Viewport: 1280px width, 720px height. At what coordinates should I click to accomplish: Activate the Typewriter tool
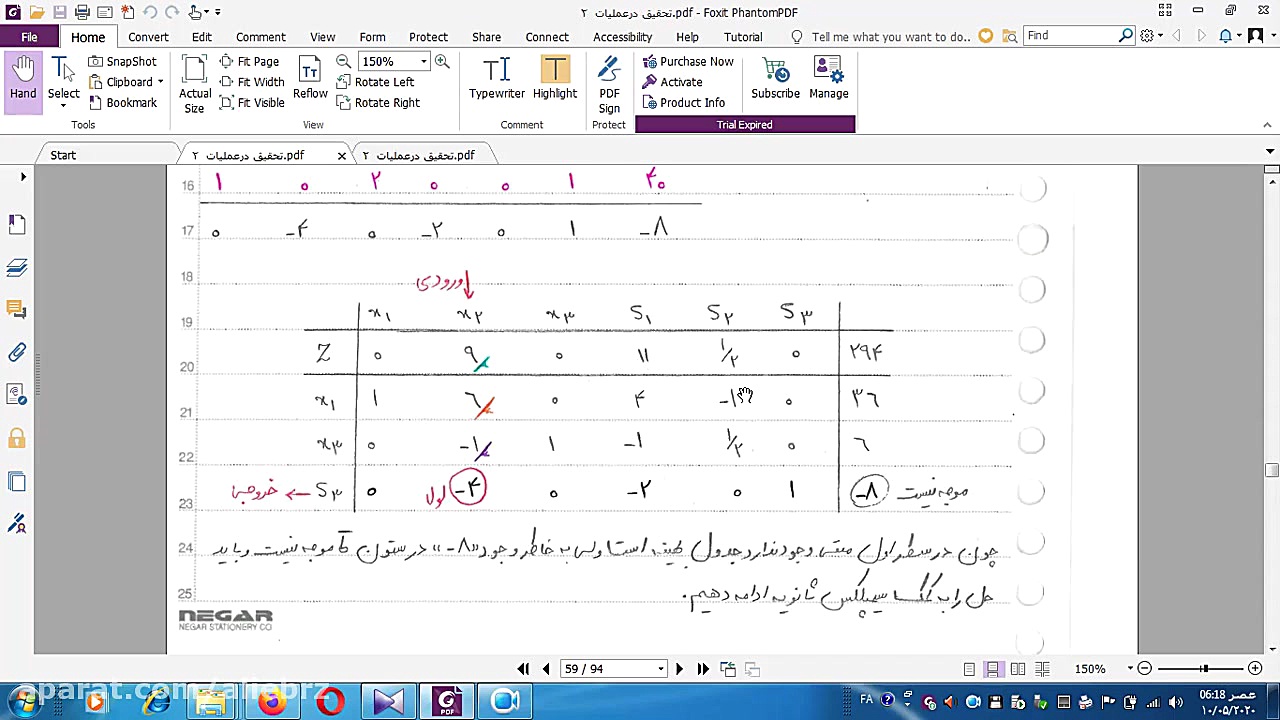(x=497, y=80)
